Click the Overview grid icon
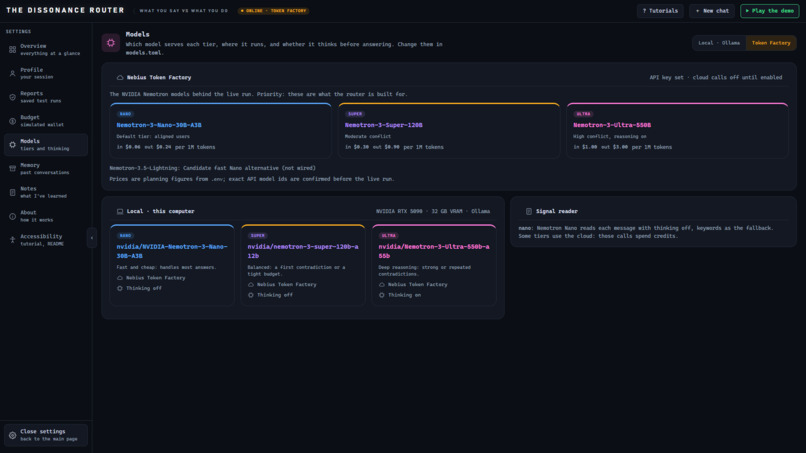The width and height of the screenshot is (806, 453). 12,49
